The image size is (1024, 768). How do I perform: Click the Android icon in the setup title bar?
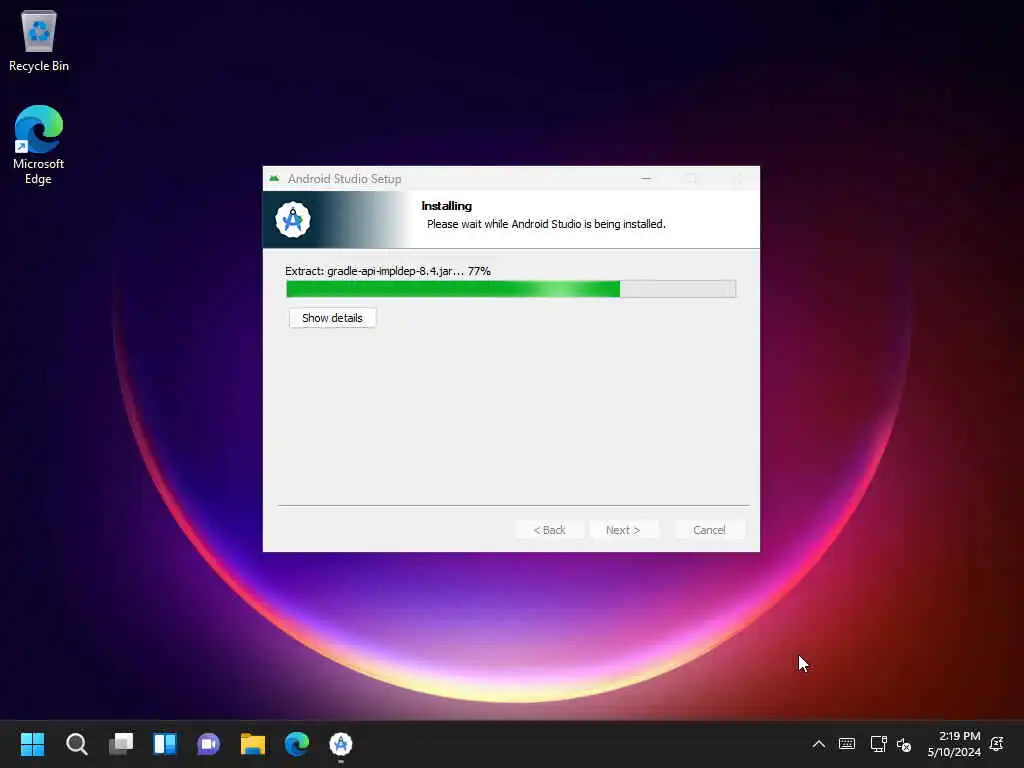(274, 178)
